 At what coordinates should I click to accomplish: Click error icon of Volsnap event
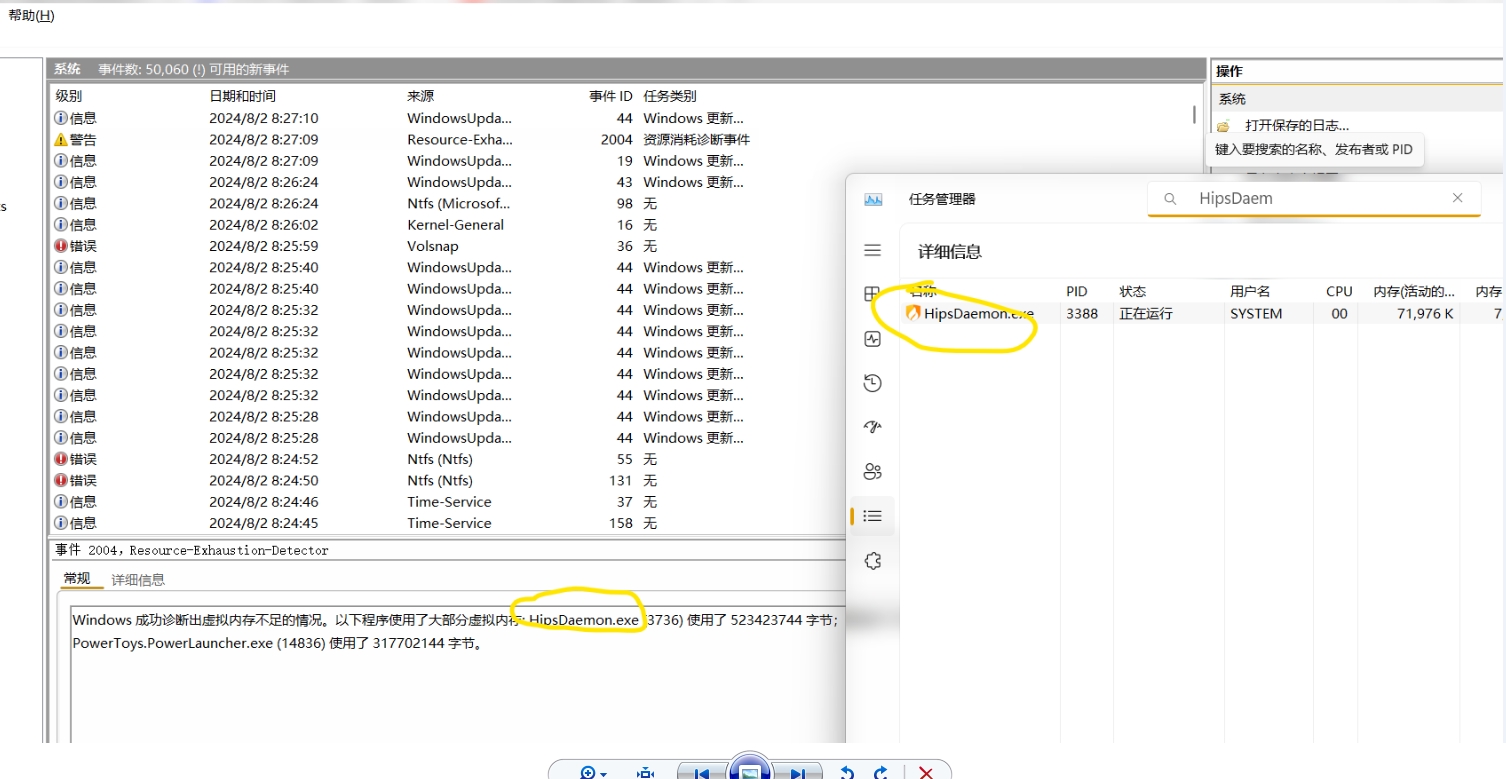(61, 246)
